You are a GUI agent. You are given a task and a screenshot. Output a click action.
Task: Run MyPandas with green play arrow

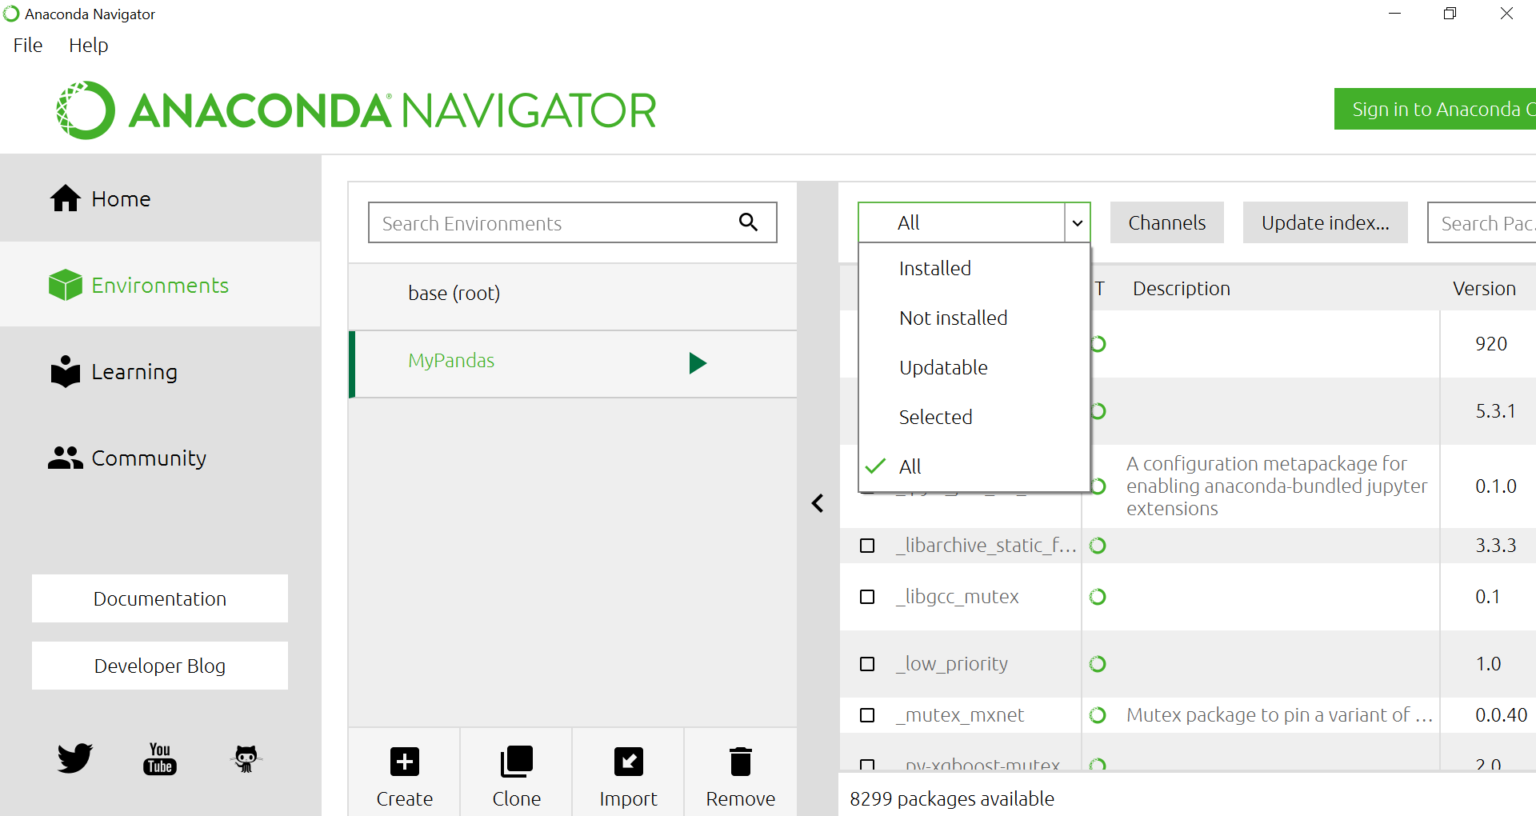coord(697,363)
